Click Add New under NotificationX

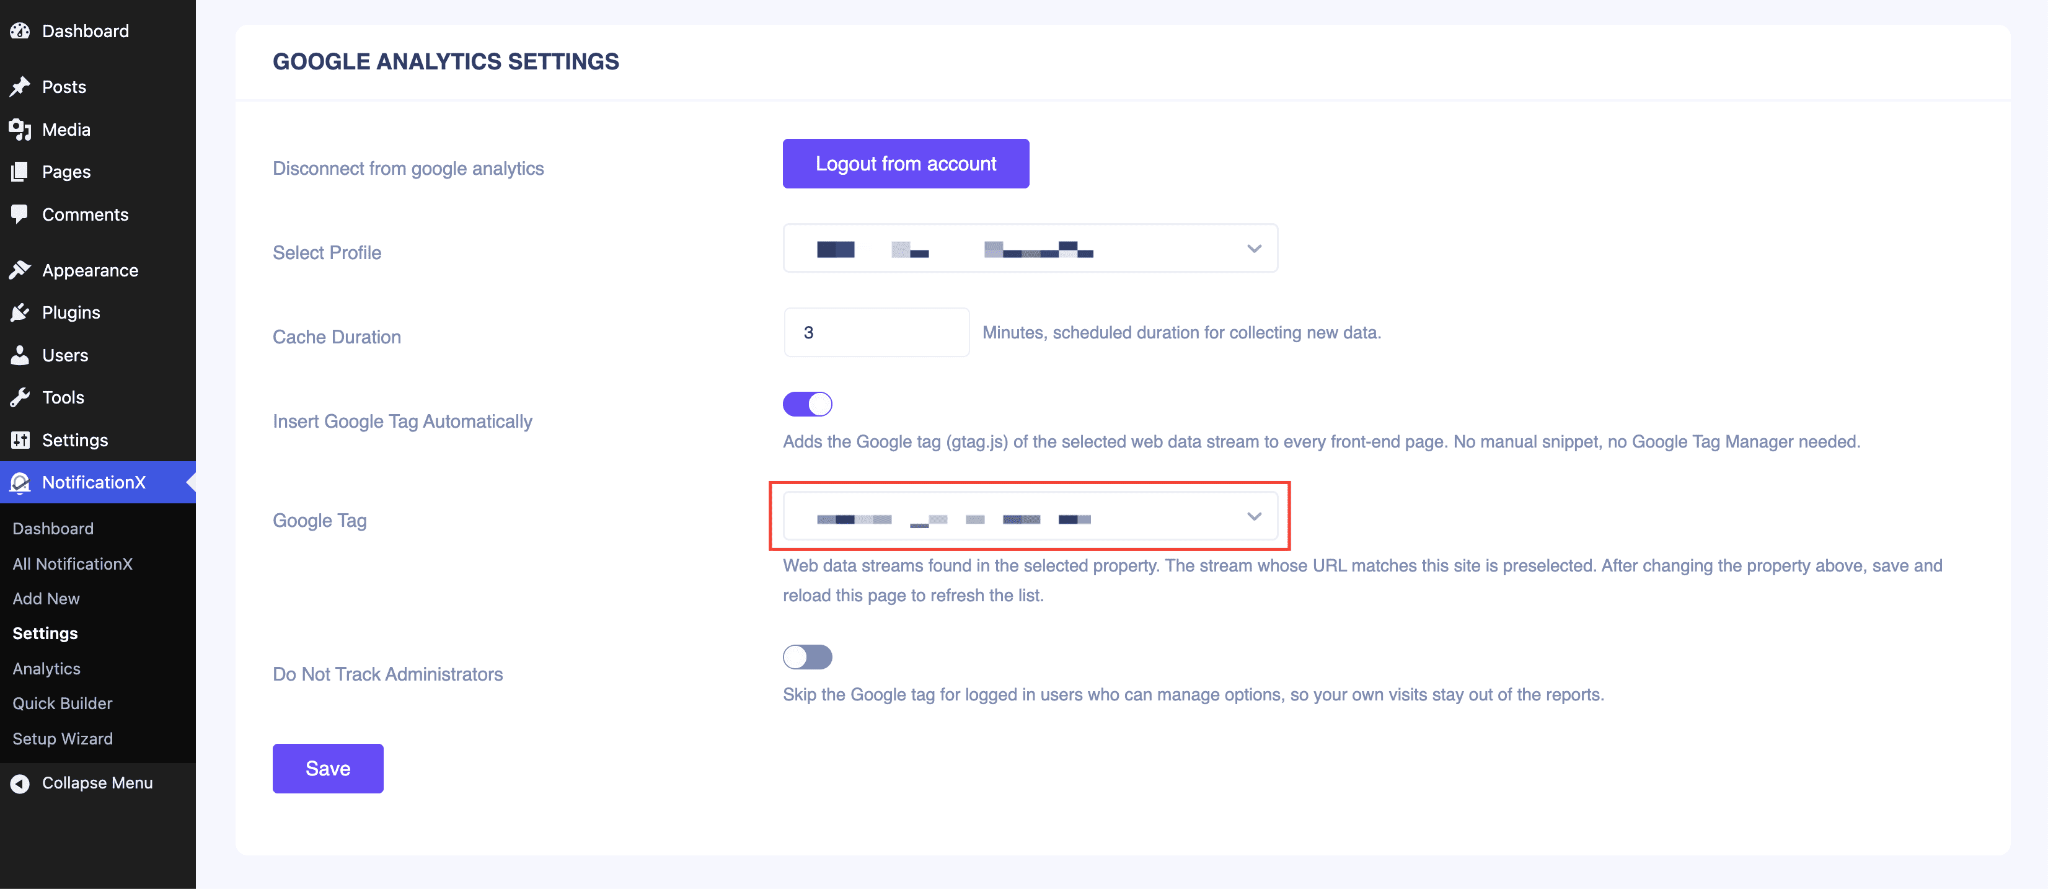(x=46, y=599)
